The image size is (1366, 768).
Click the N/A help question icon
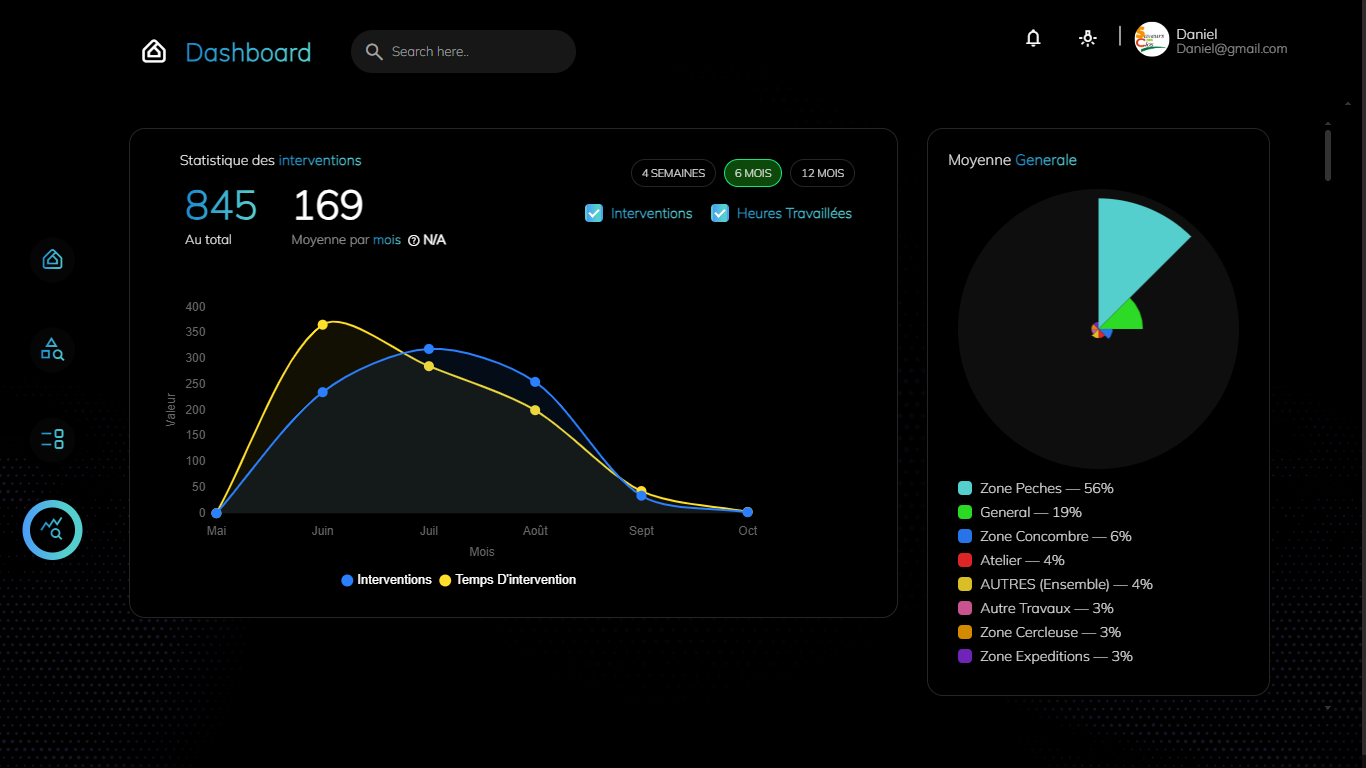(413, 240)
